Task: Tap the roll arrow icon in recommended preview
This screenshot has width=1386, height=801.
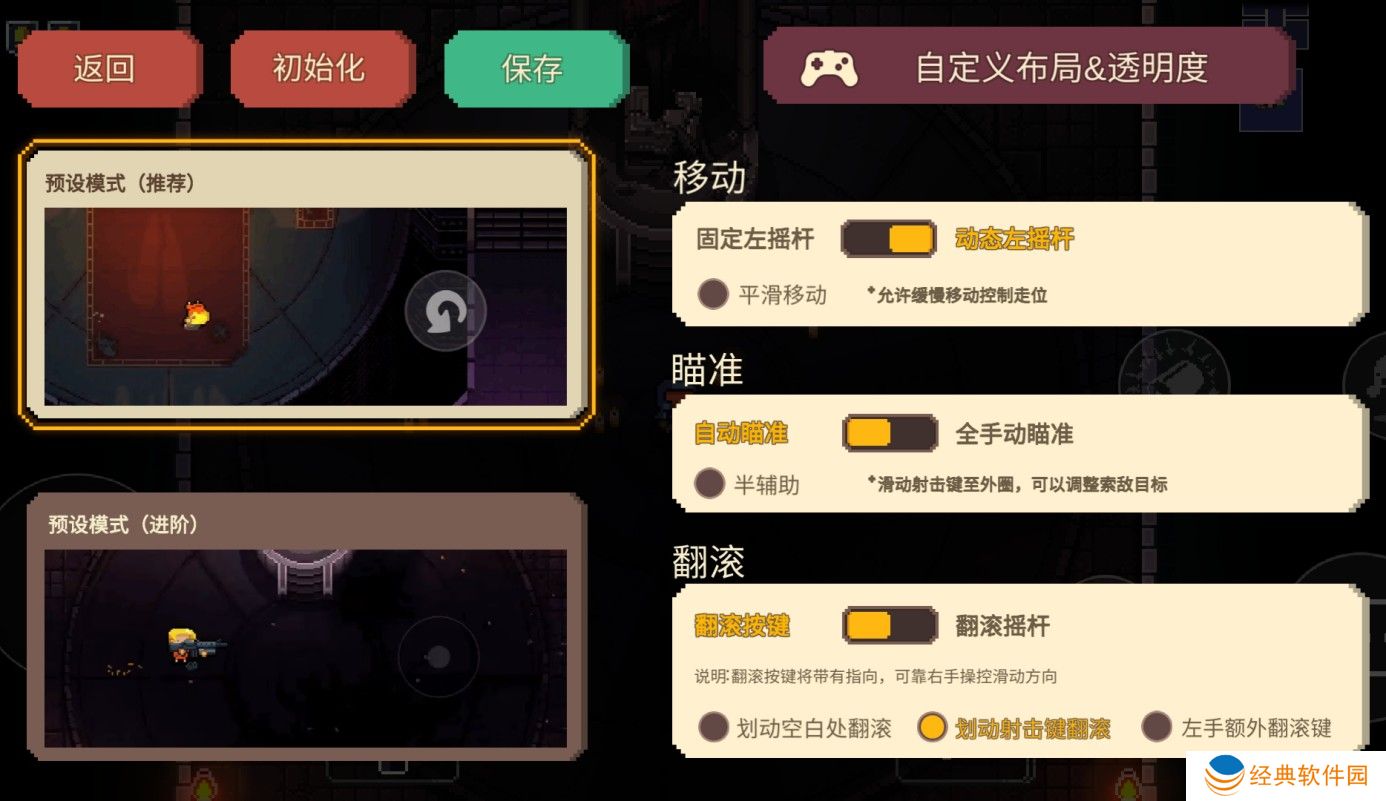Action: tap(445, 311)
